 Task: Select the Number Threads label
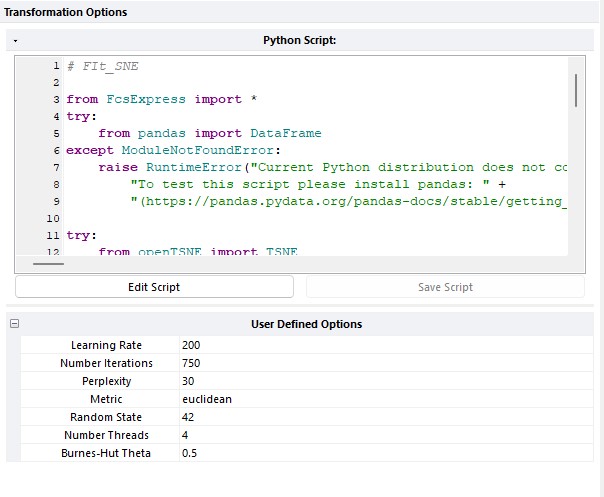pyautogui.click(x=106, y=435)
